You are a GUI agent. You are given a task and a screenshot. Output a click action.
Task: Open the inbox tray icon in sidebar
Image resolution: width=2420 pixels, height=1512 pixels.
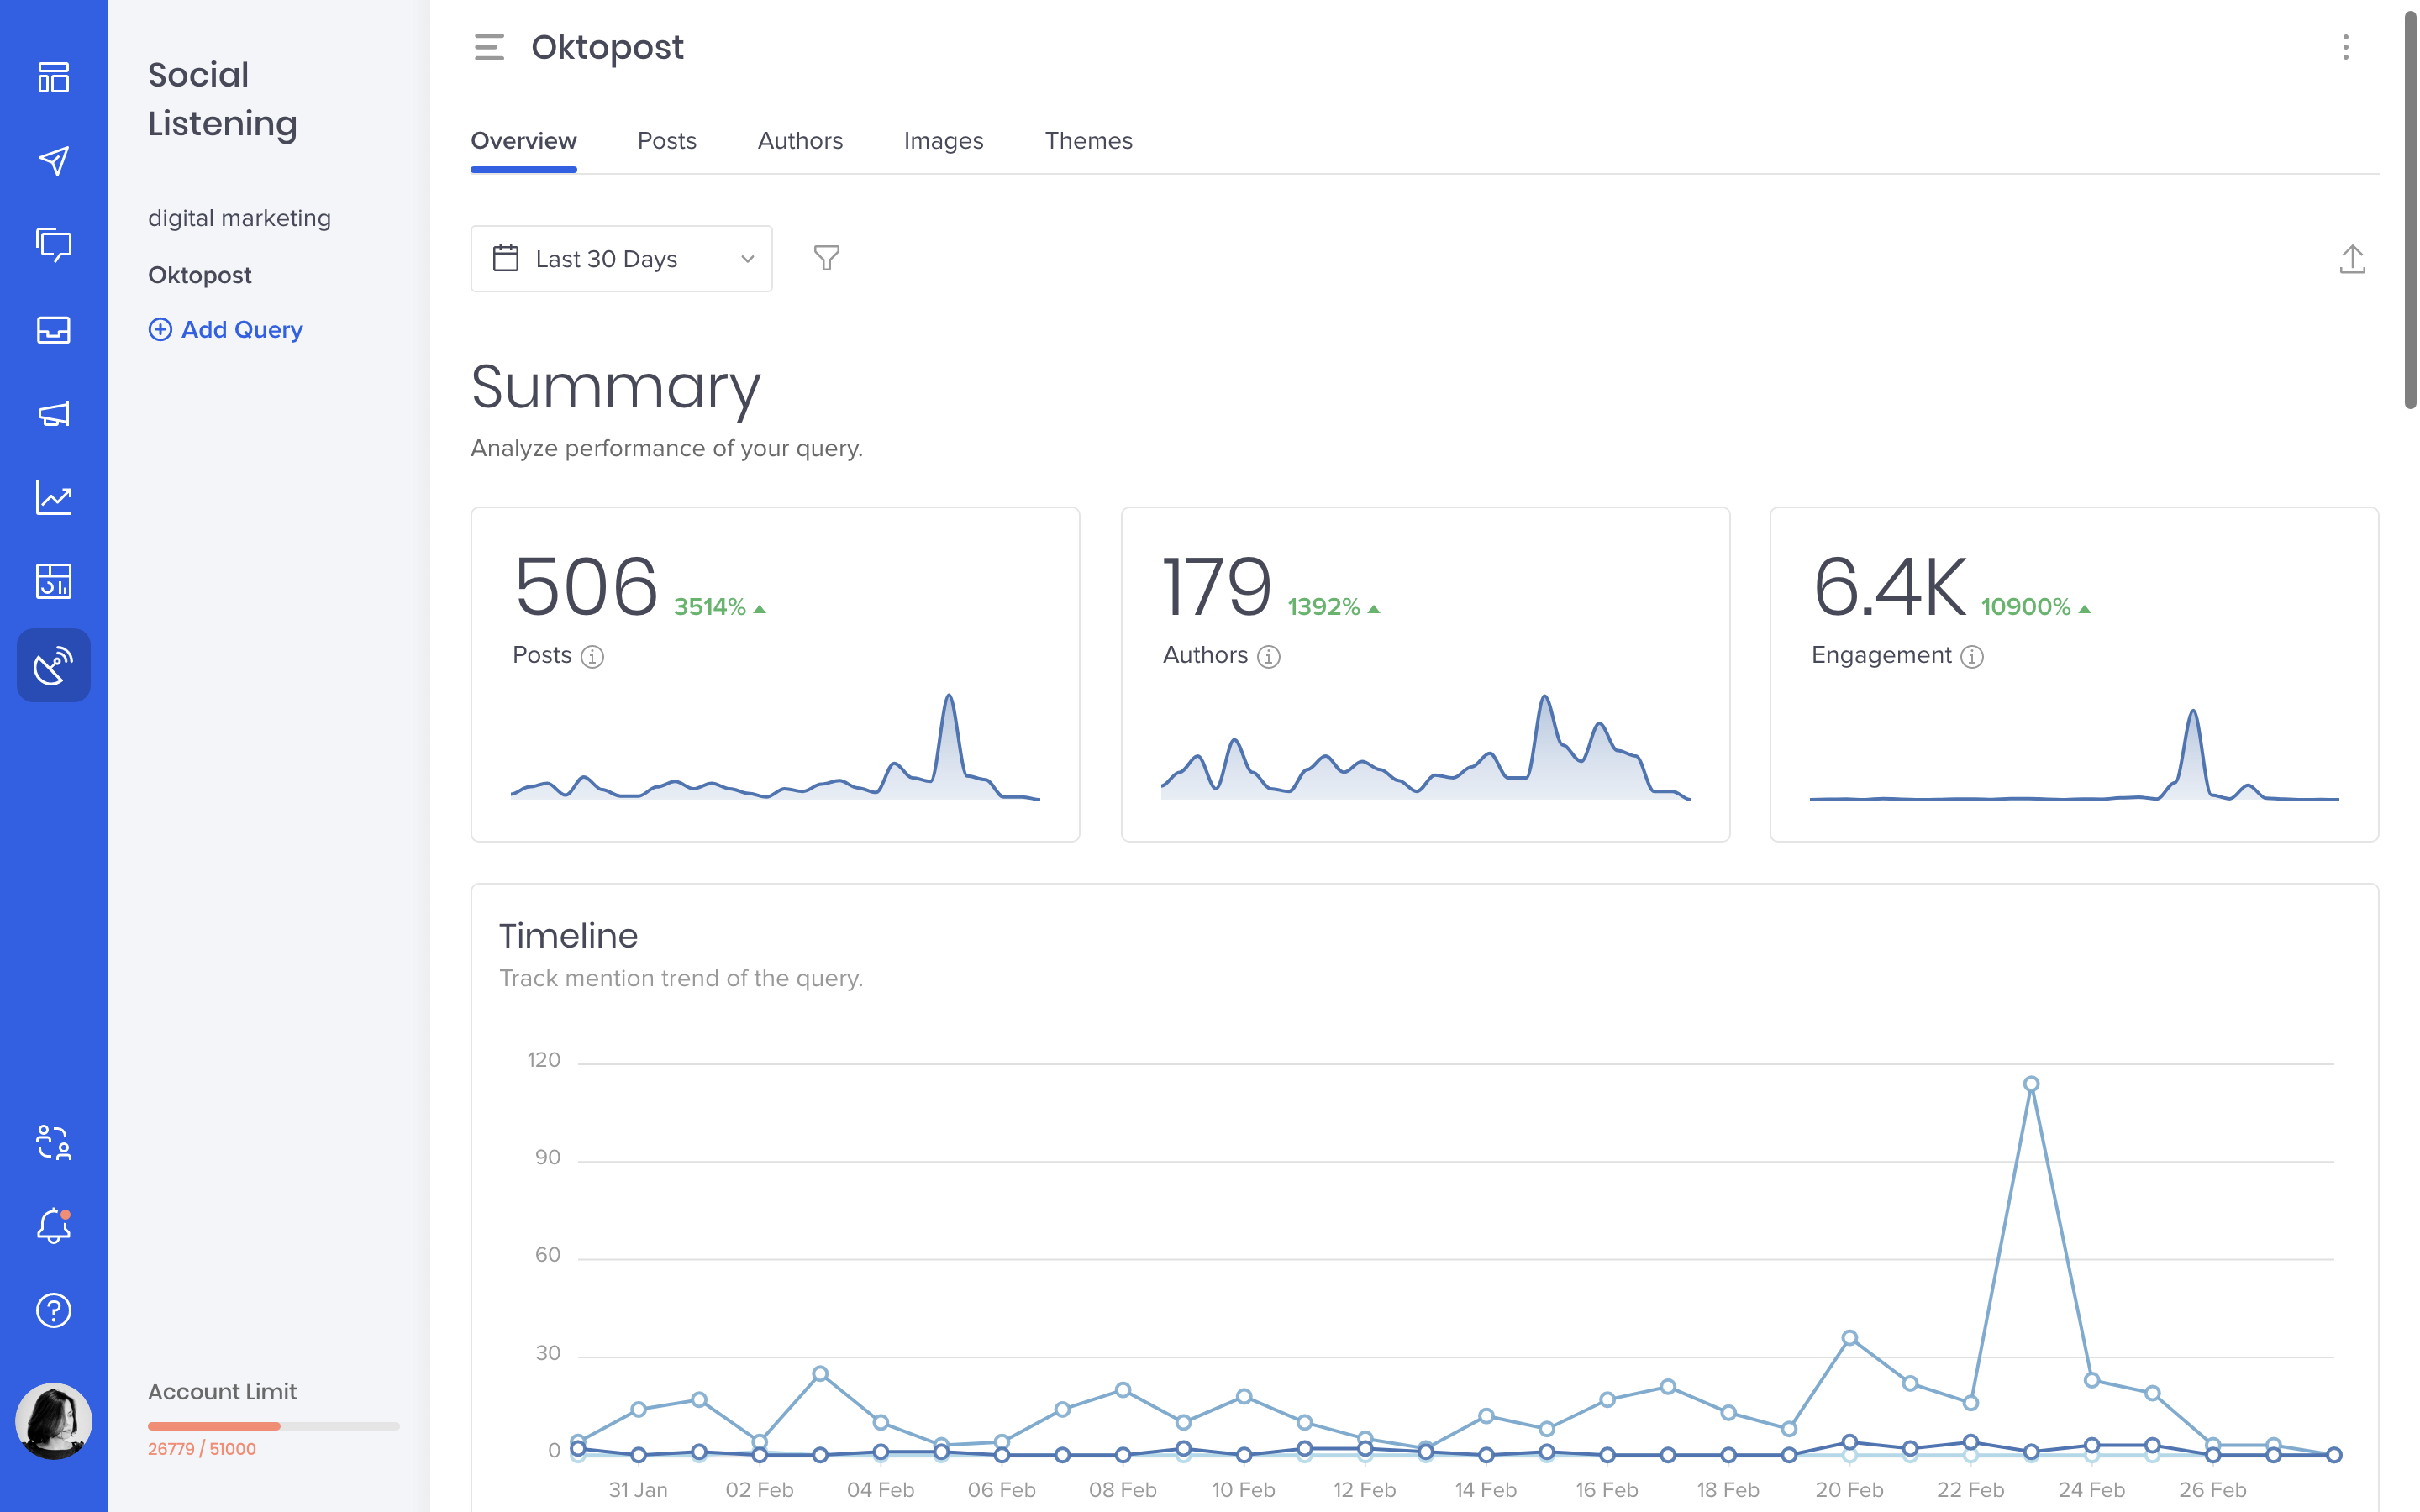[53, 329]
